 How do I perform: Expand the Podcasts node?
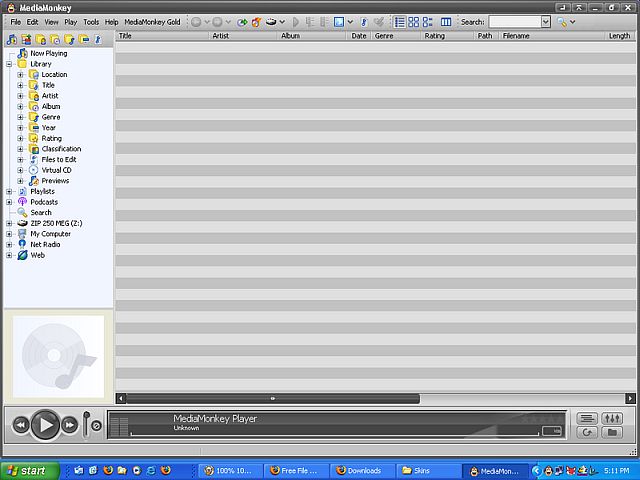pyautogui.click(x=9, y=202)
